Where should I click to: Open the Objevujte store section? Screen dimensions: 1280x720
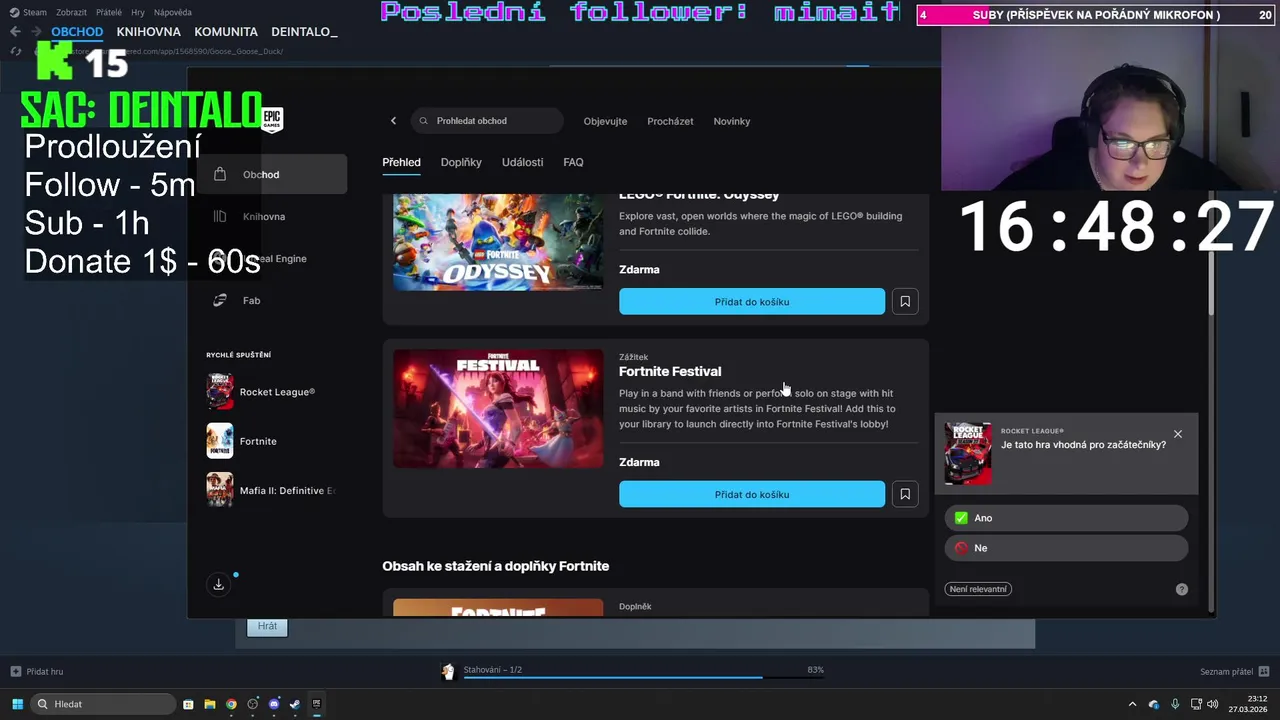[605, 121]
